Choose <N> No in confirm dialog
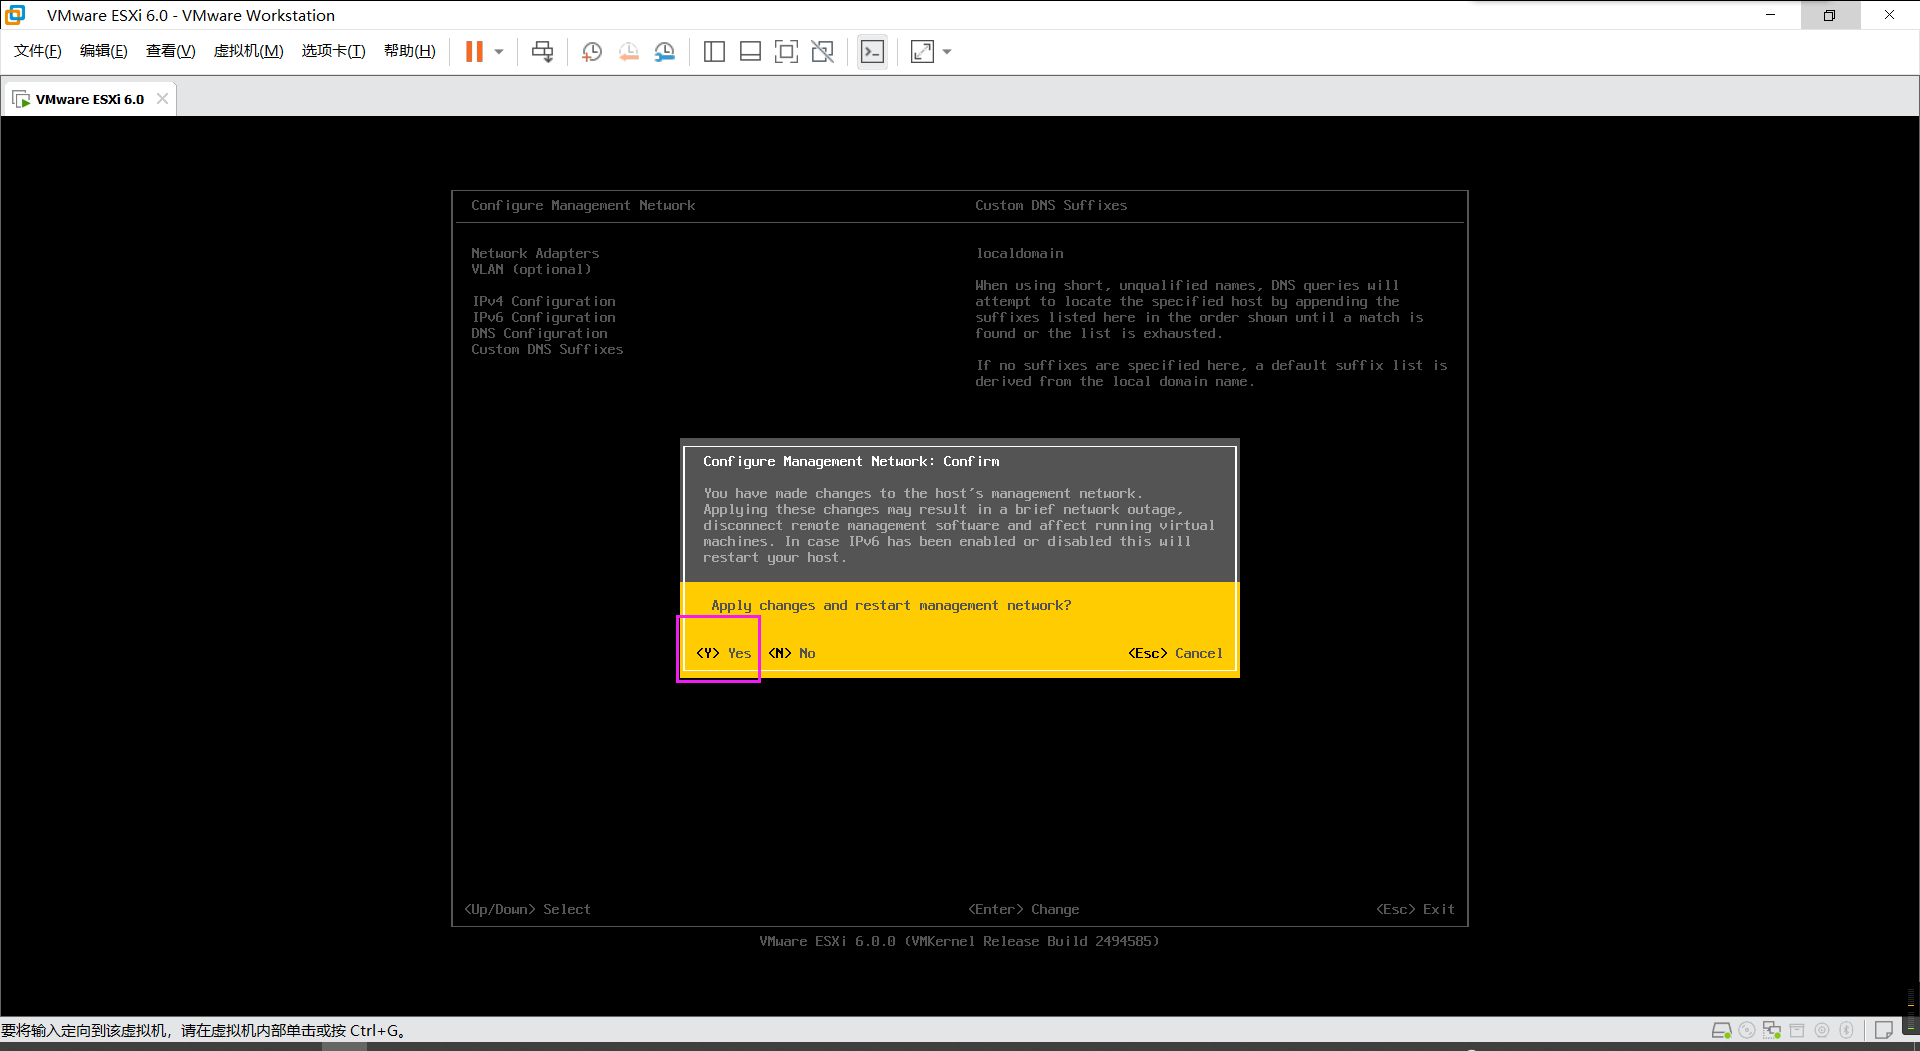The height and width of the screenshot is (1051, 1920). (792, 653)
